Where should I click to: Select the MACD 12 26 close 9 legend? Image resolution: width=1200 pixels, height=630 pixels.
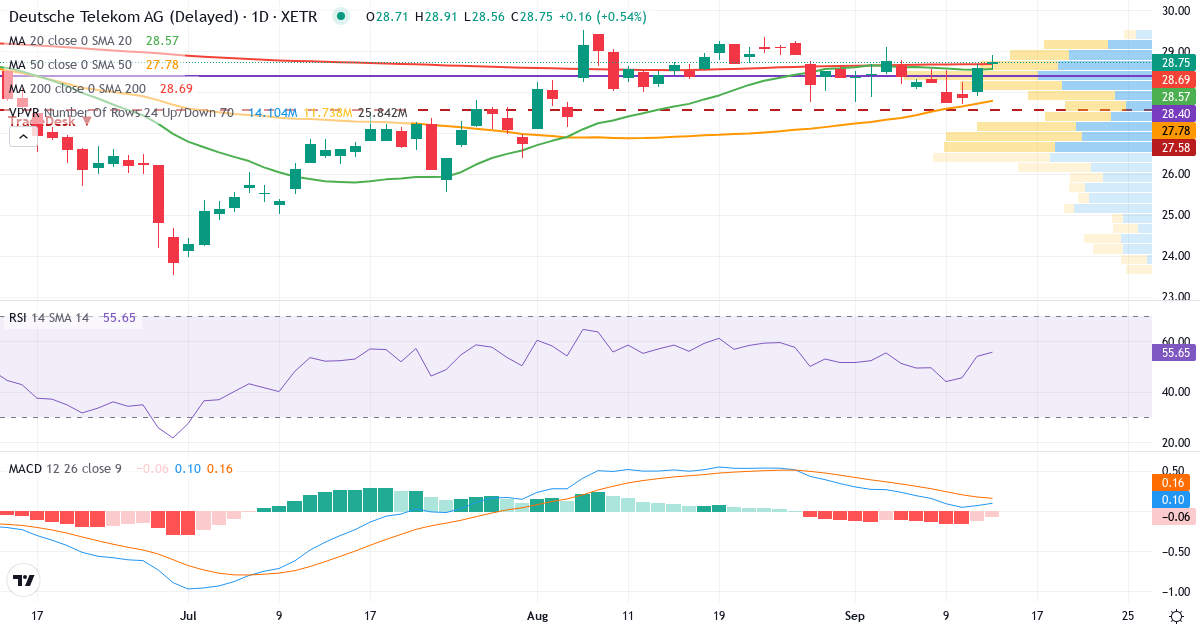(x=65, y=468)
